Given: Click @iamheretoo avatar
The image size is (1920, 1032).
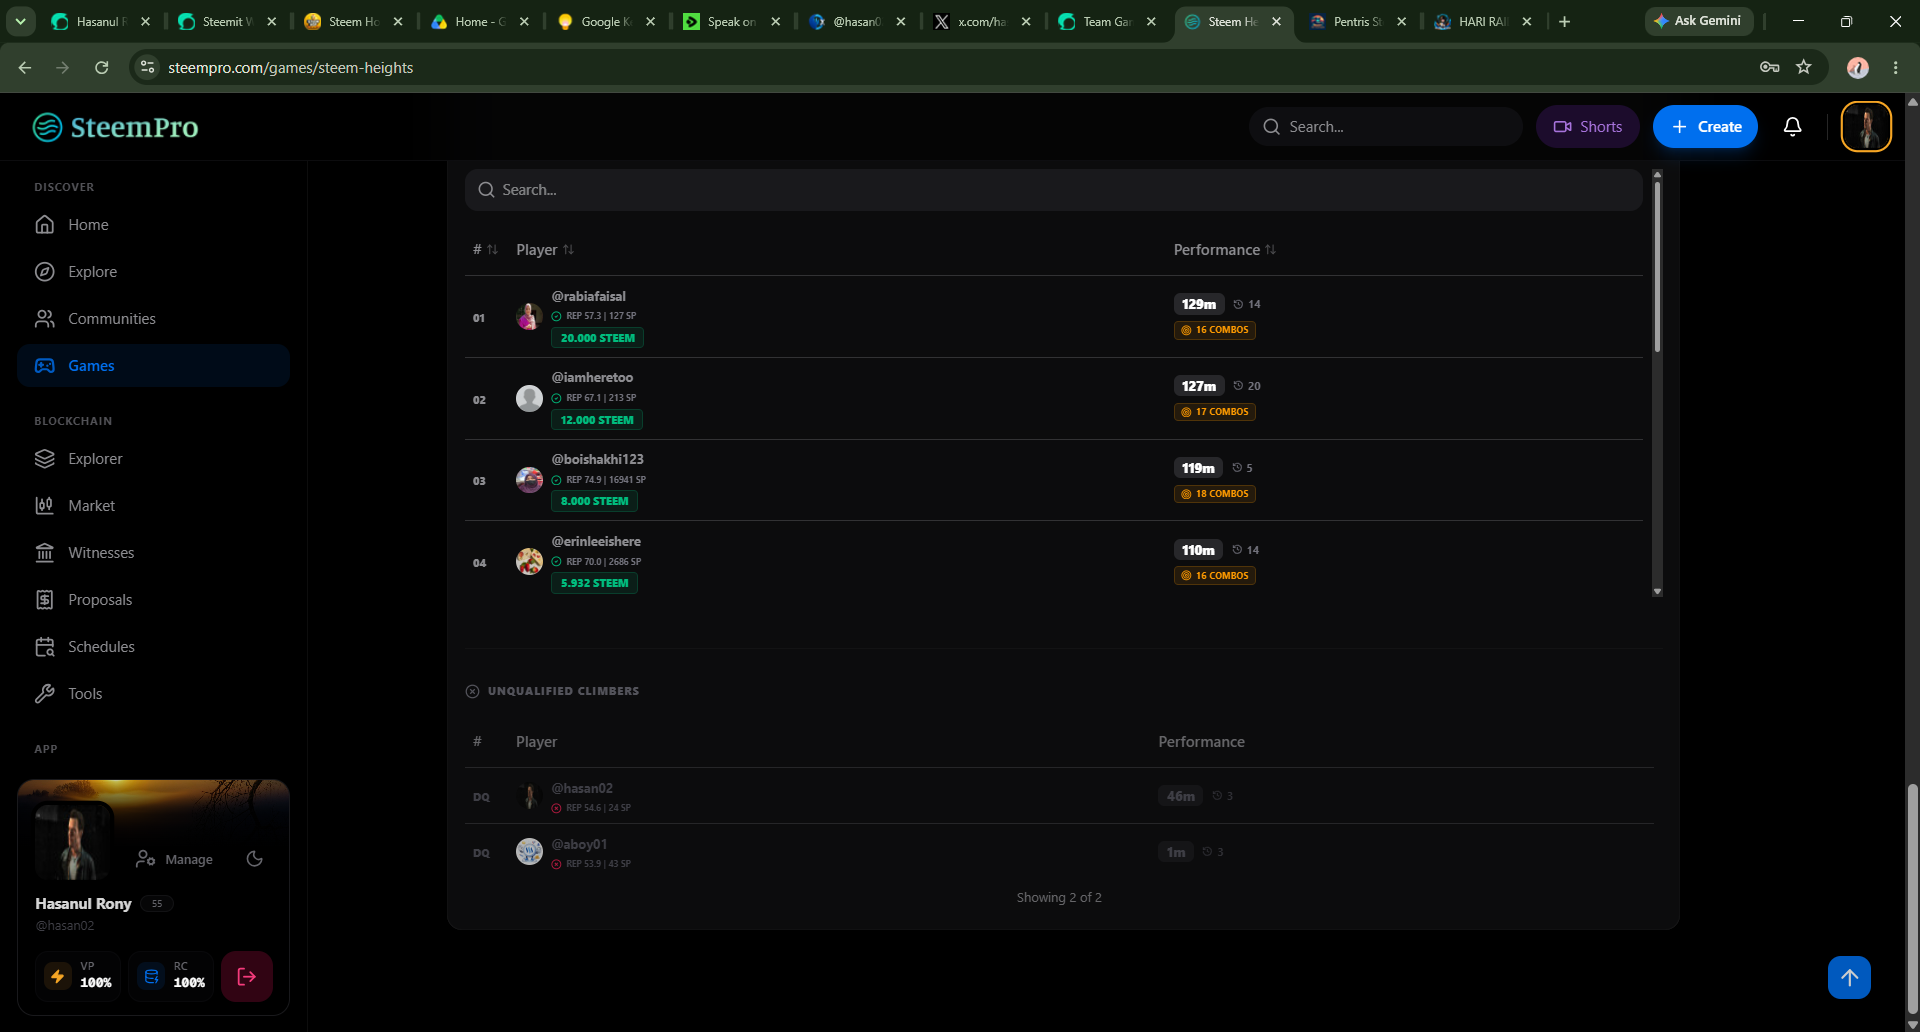Looking at the screenshot, I should click(x=529, y=399).
